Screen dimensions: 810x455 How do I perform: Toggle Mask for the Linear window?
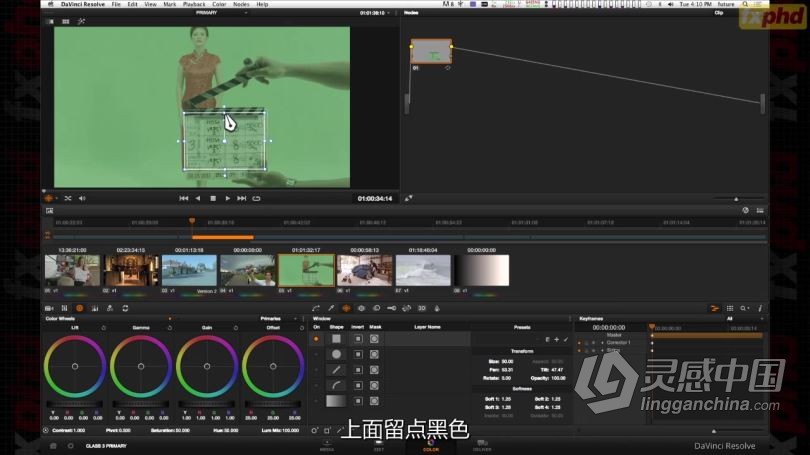(375, 339)
